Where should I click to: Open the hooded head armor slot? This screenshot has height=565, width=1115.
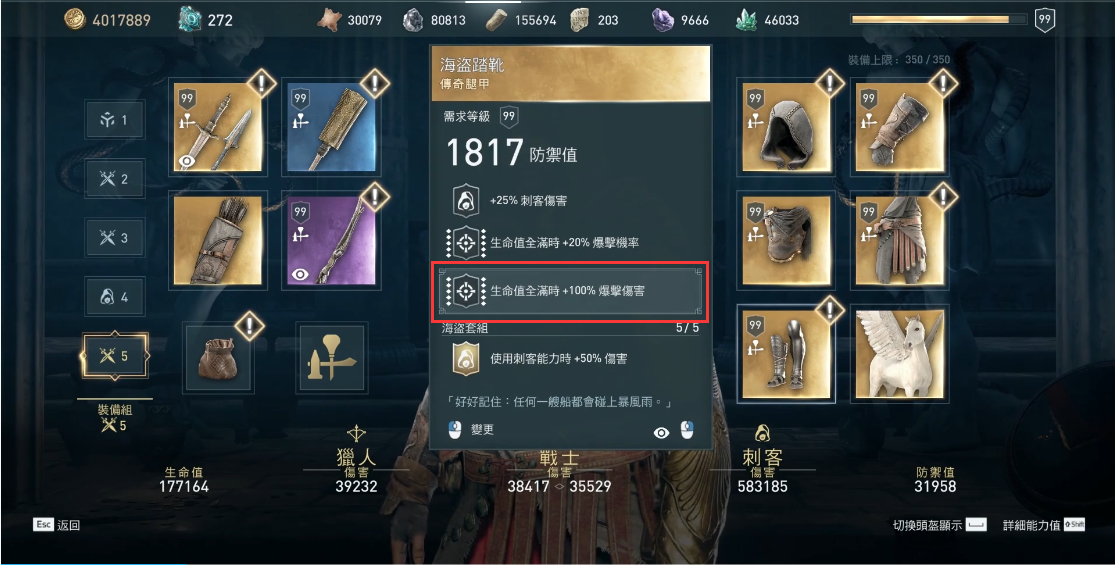tap(786, 127)
